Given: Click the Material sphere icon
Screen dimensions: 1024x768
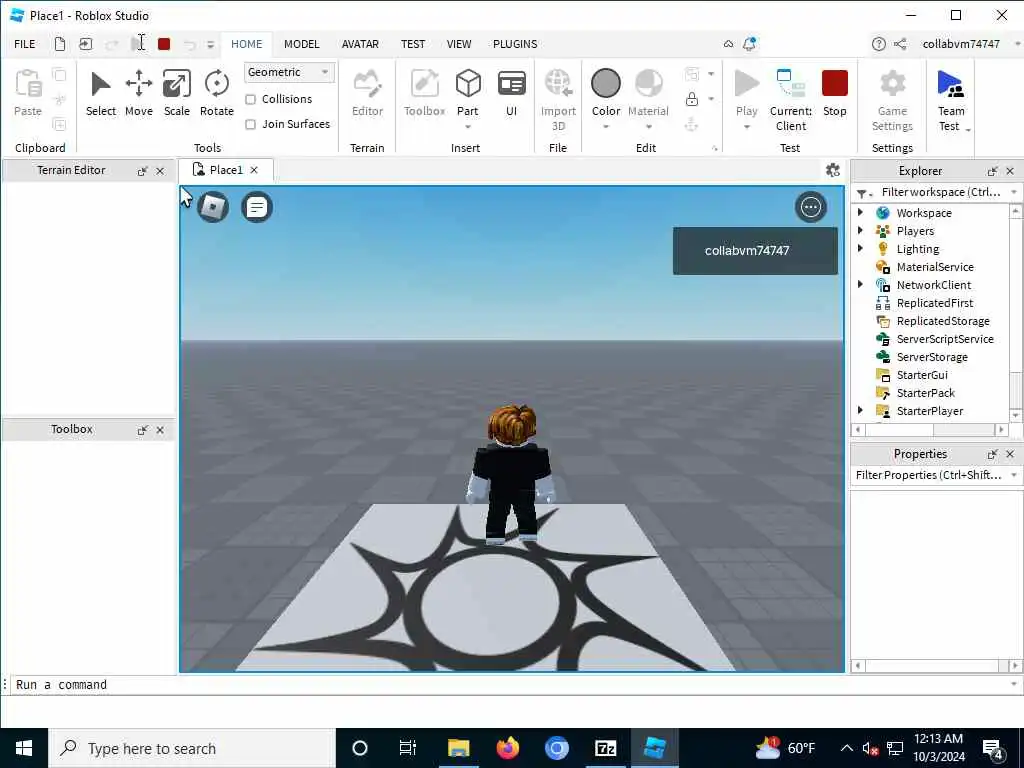Looking at the screenshot, I should [x=648, y=84].
